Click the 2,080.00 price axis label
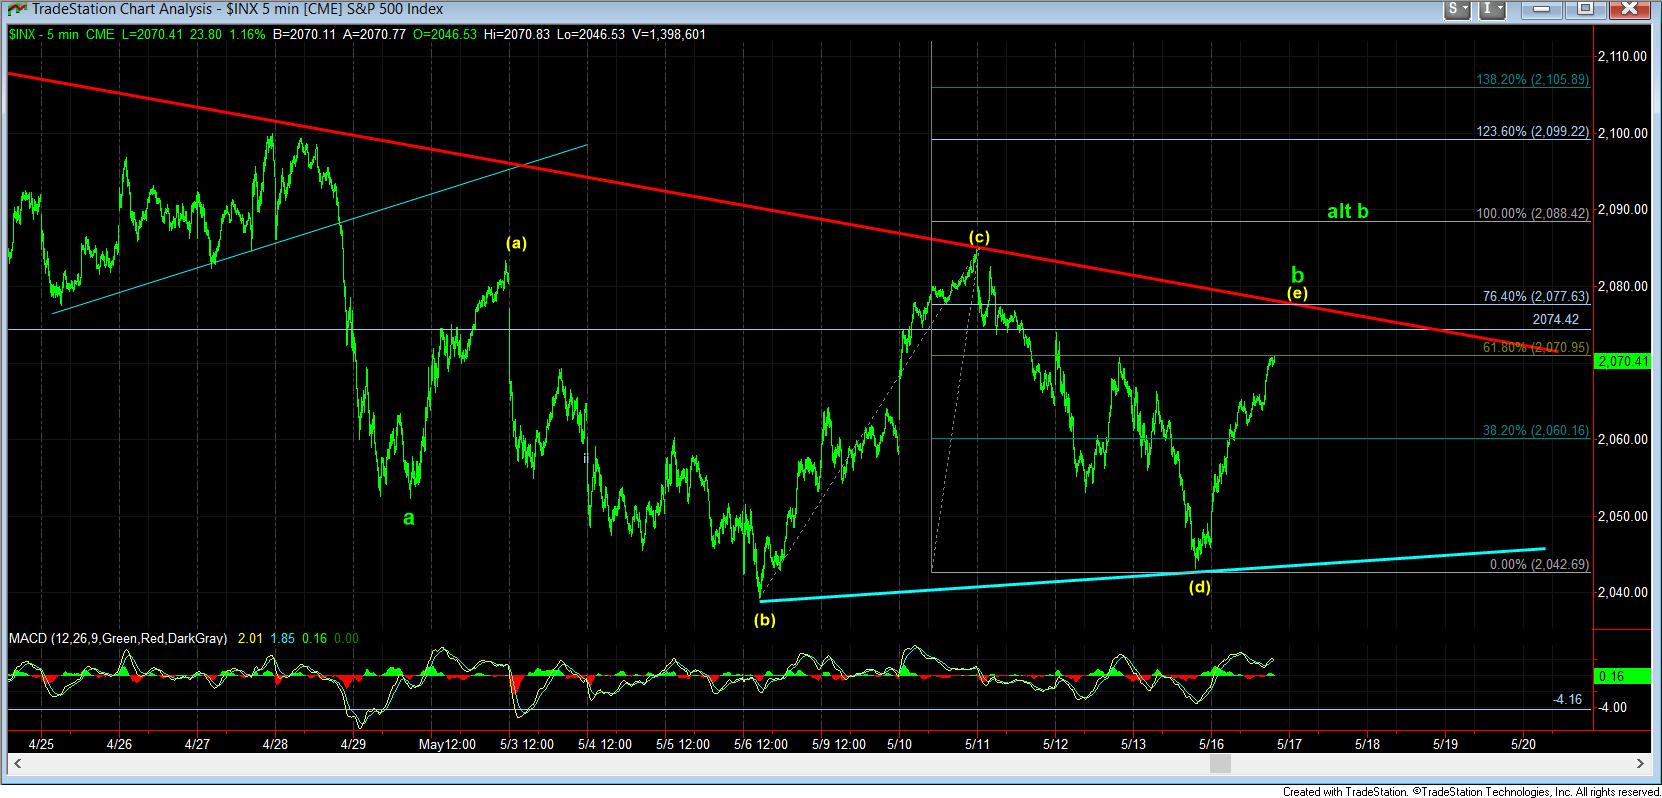 tap(1622, 286)
